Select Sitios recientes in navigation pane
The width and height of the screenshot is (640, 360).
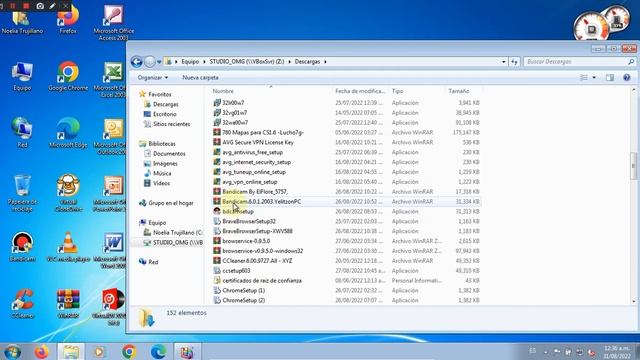coord(171,124)
